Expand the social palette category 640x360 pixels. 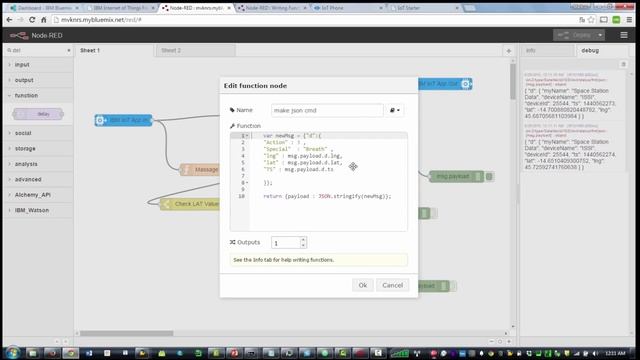coord(38,133)
